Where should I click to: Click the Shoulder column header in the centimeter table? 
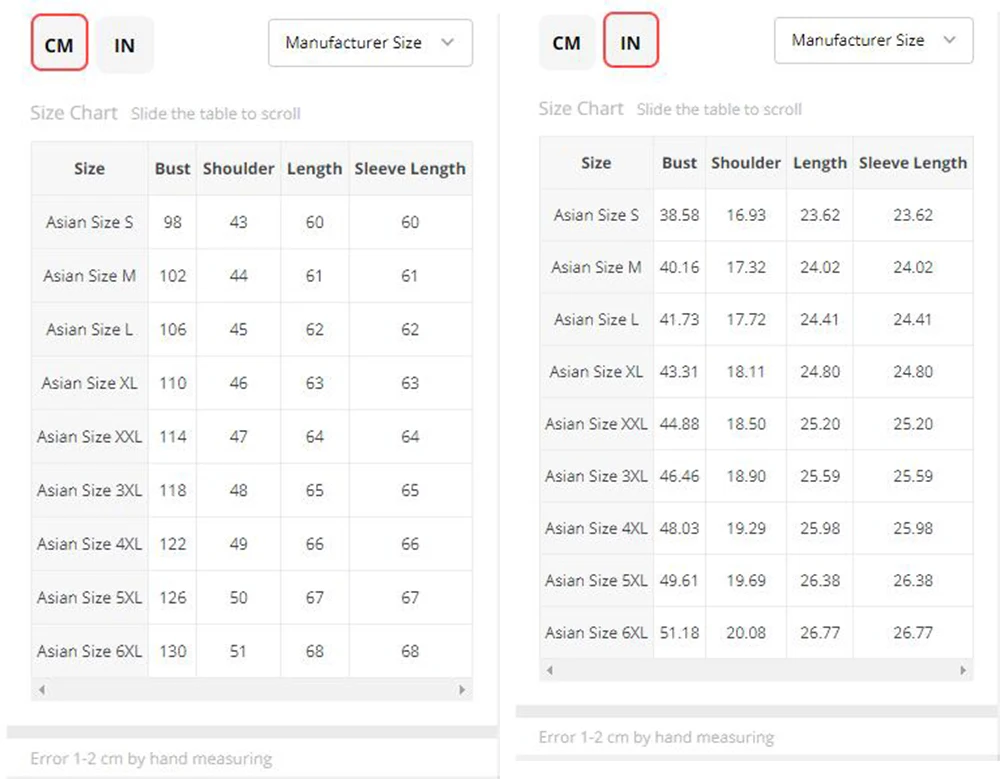tap(238, 169)
